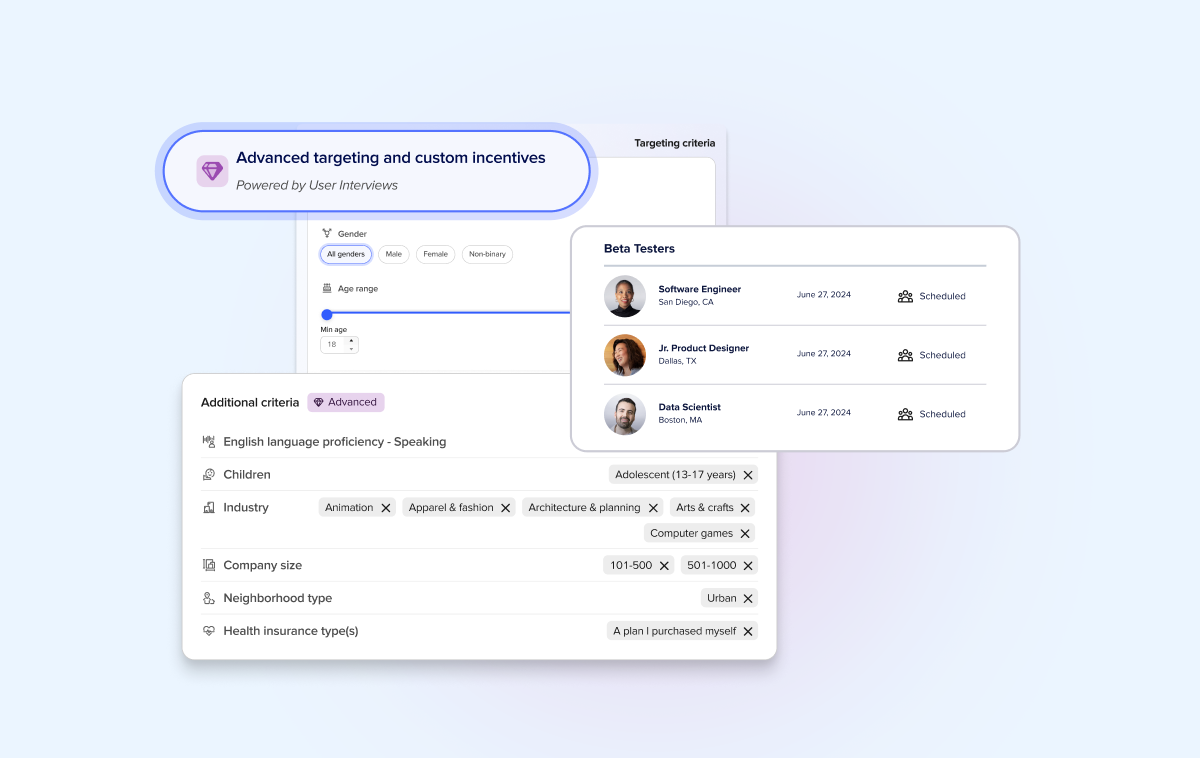Remove the Animation industry tag

click(x=386, y=508)
